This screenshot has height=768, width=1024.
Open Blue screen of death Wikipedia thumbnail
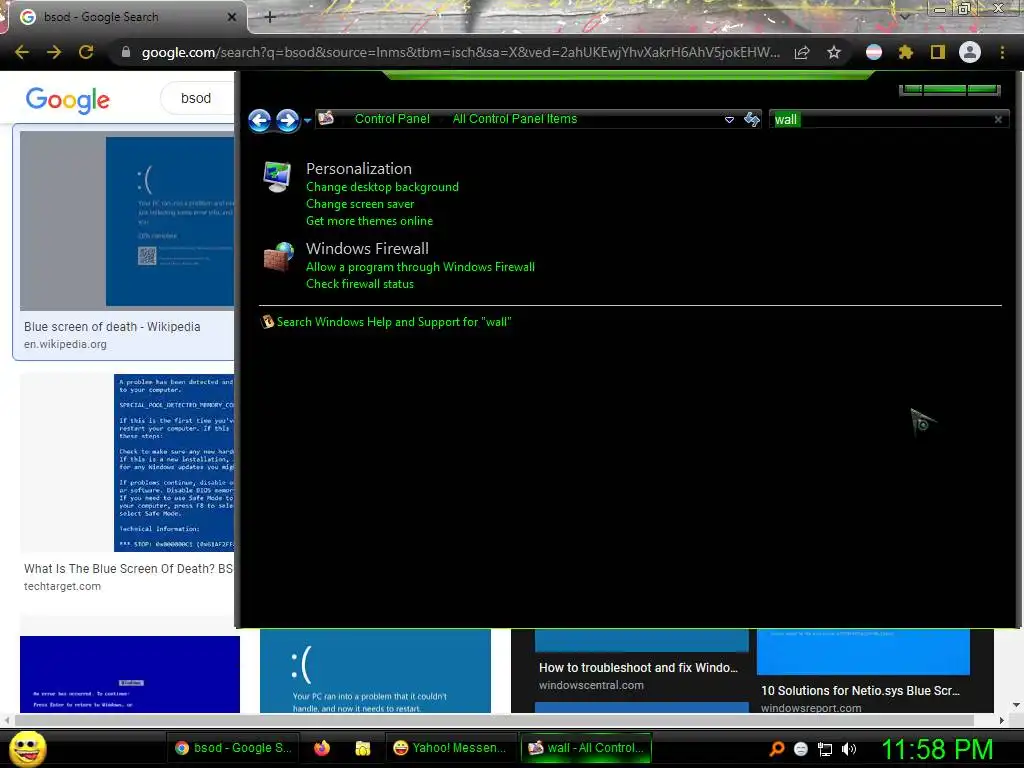coord(127,221)
